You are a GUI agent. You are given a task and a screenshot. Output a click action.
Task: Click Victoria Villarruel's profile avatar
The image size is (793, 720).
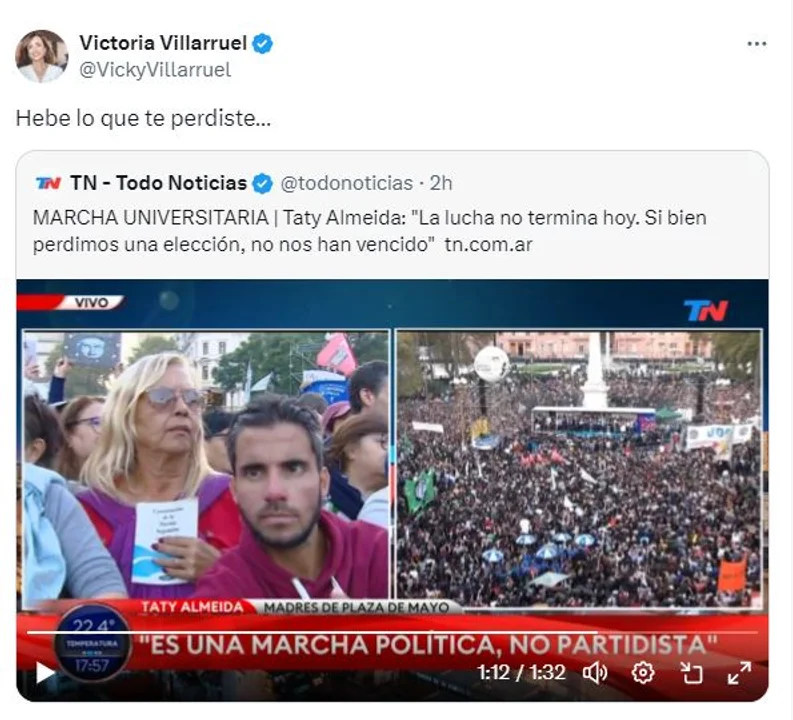click(41, 56)
